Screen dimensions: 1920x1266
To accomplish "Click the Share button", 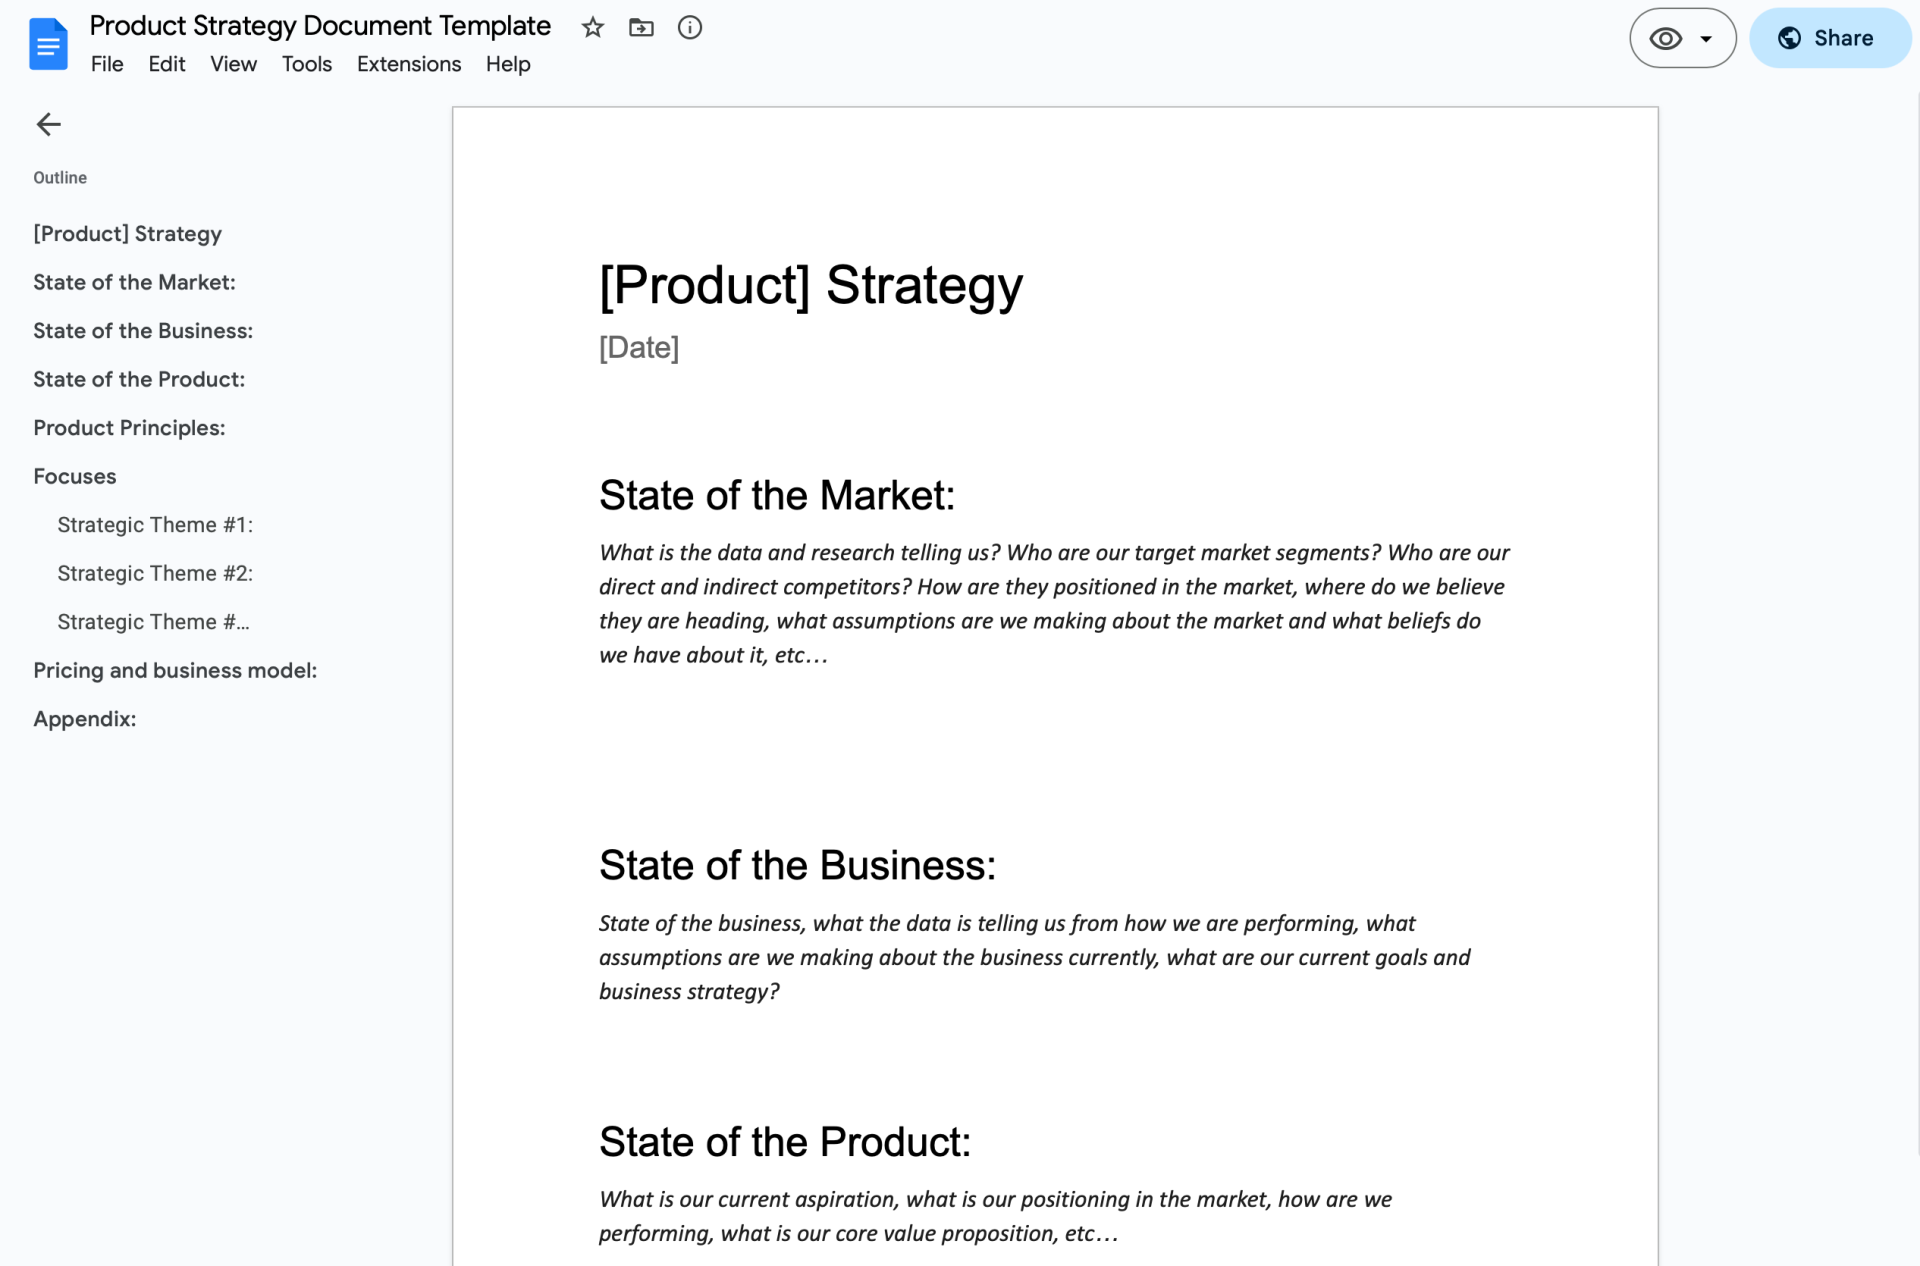I will 1829,39.
